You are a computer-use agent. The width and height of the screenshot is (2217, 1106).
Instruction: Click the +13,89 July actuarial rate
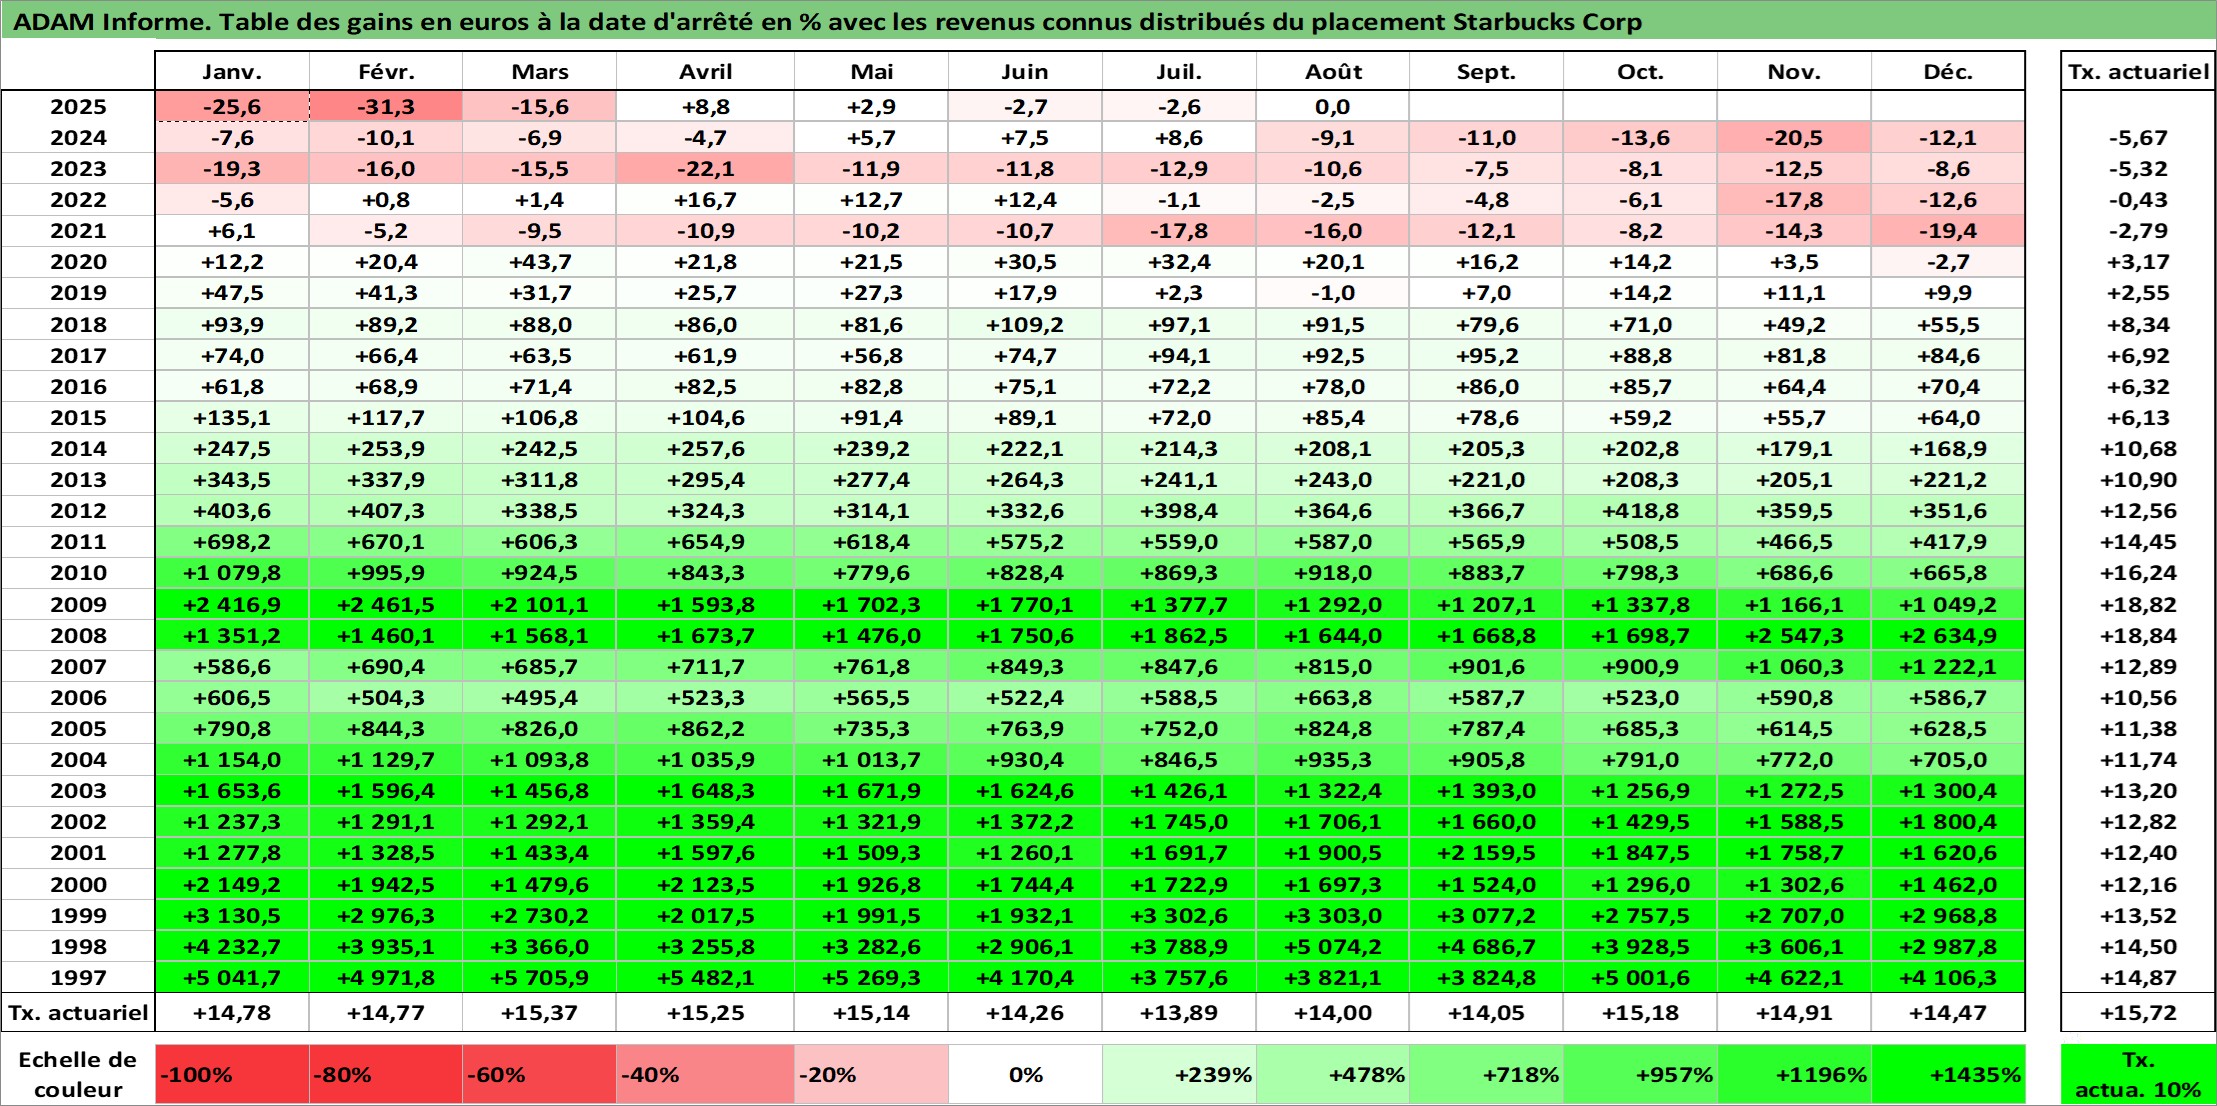pos(1179,1012)
